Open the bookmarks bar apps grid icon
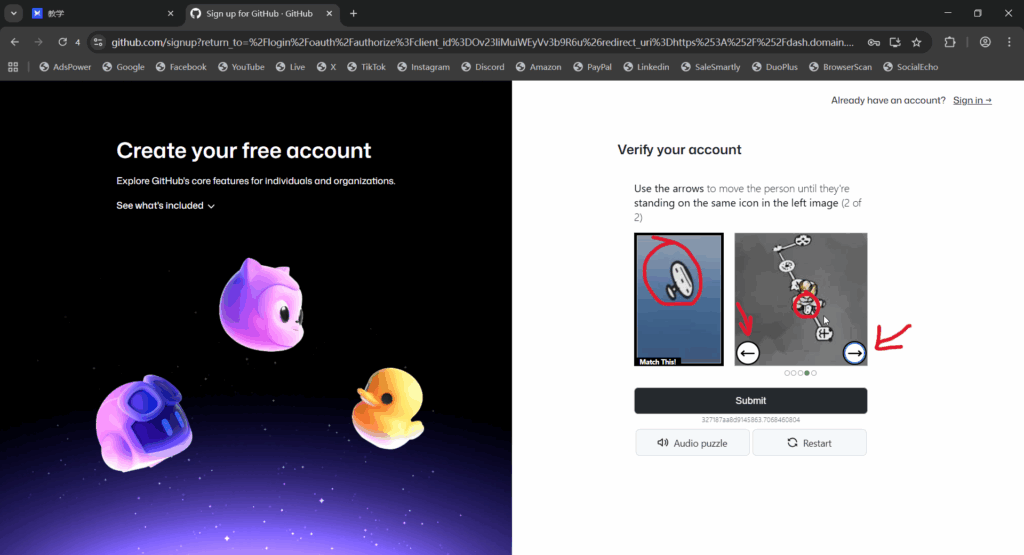Viewport: 1024px width, 555px height. [x=14, y=67]
